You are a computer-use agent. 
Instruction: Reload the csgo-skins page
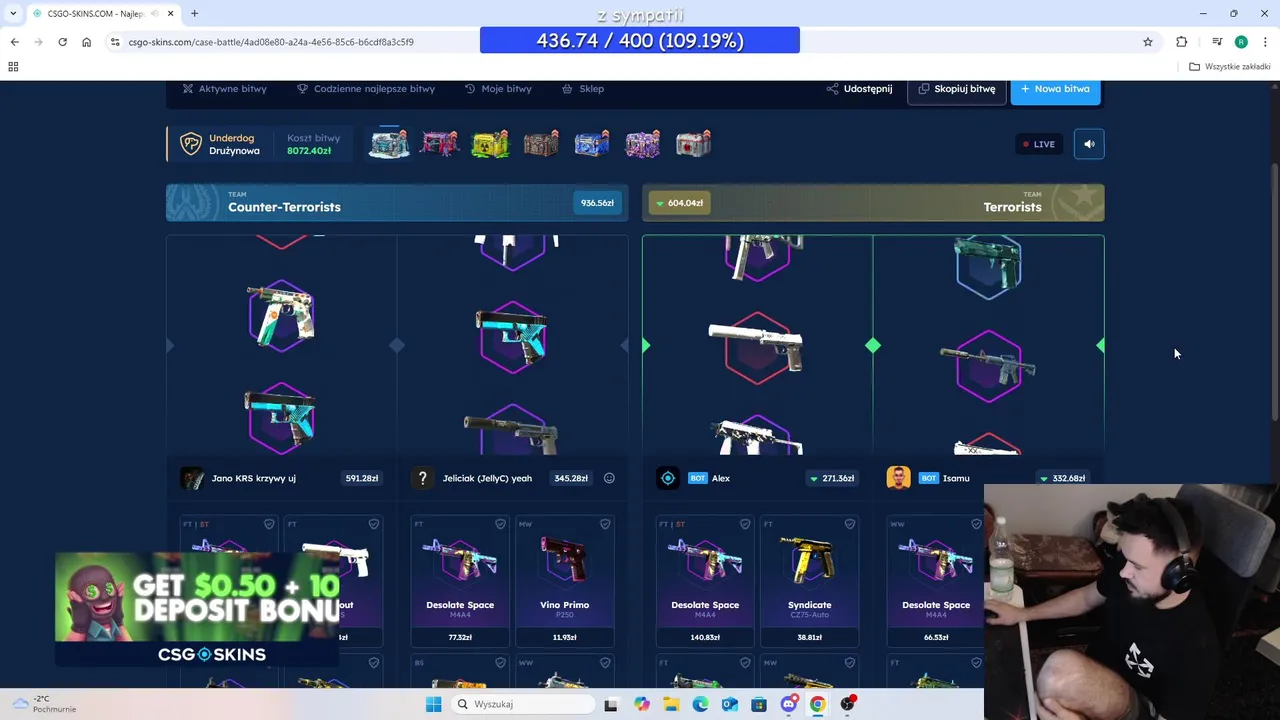tap(62, 42)
